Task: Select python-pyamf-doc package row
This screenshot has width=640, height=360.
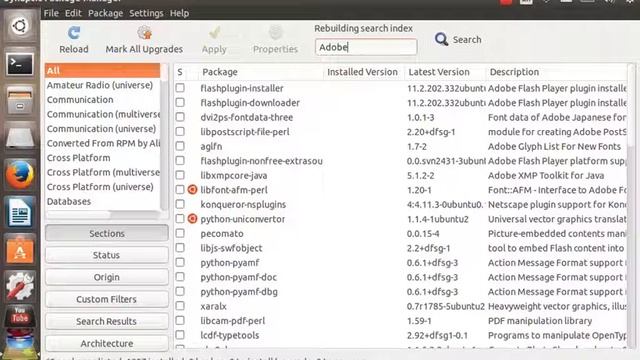Action: coord(401,277)
